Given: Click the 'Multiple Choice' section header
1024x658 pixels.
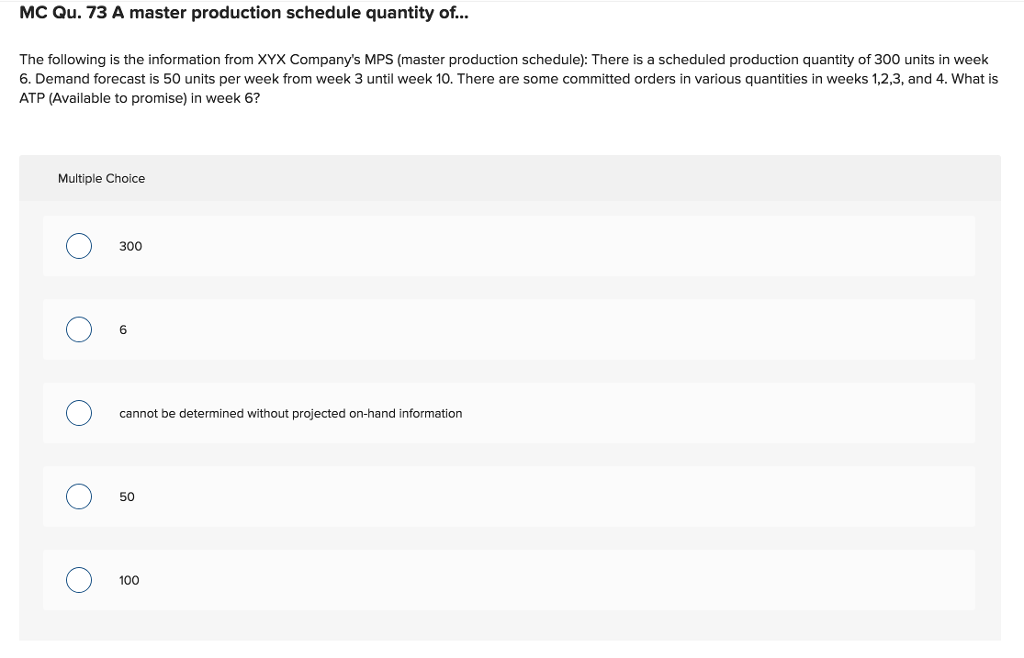Looking at the screenshot, I should (x=102, y=178).
